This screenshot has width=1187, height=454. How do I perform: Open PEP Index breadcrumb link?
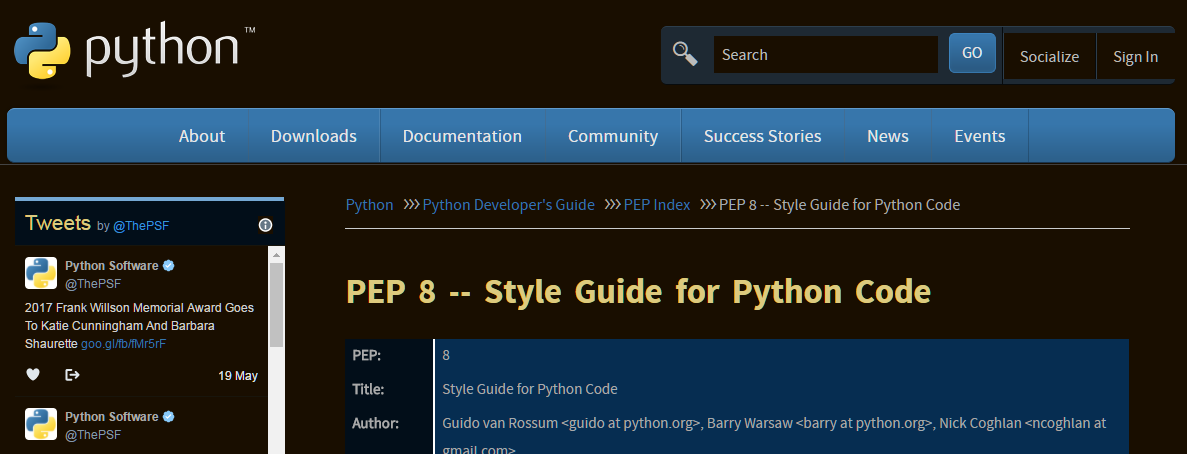click(657, 205)
